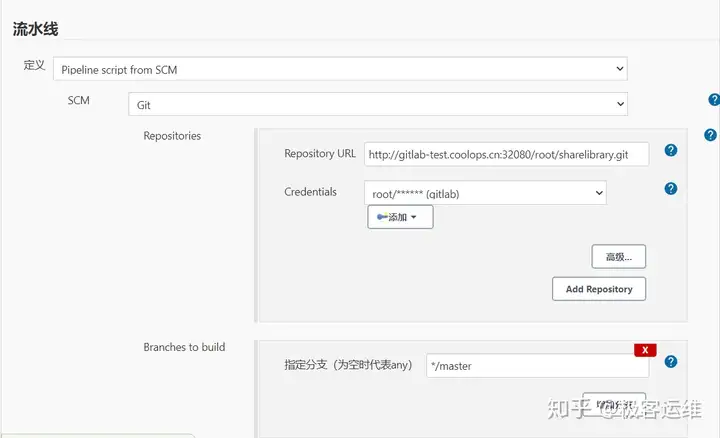Click the Repositories label
The width and height of the screenshot is (720, 438).
pos(172,136)
